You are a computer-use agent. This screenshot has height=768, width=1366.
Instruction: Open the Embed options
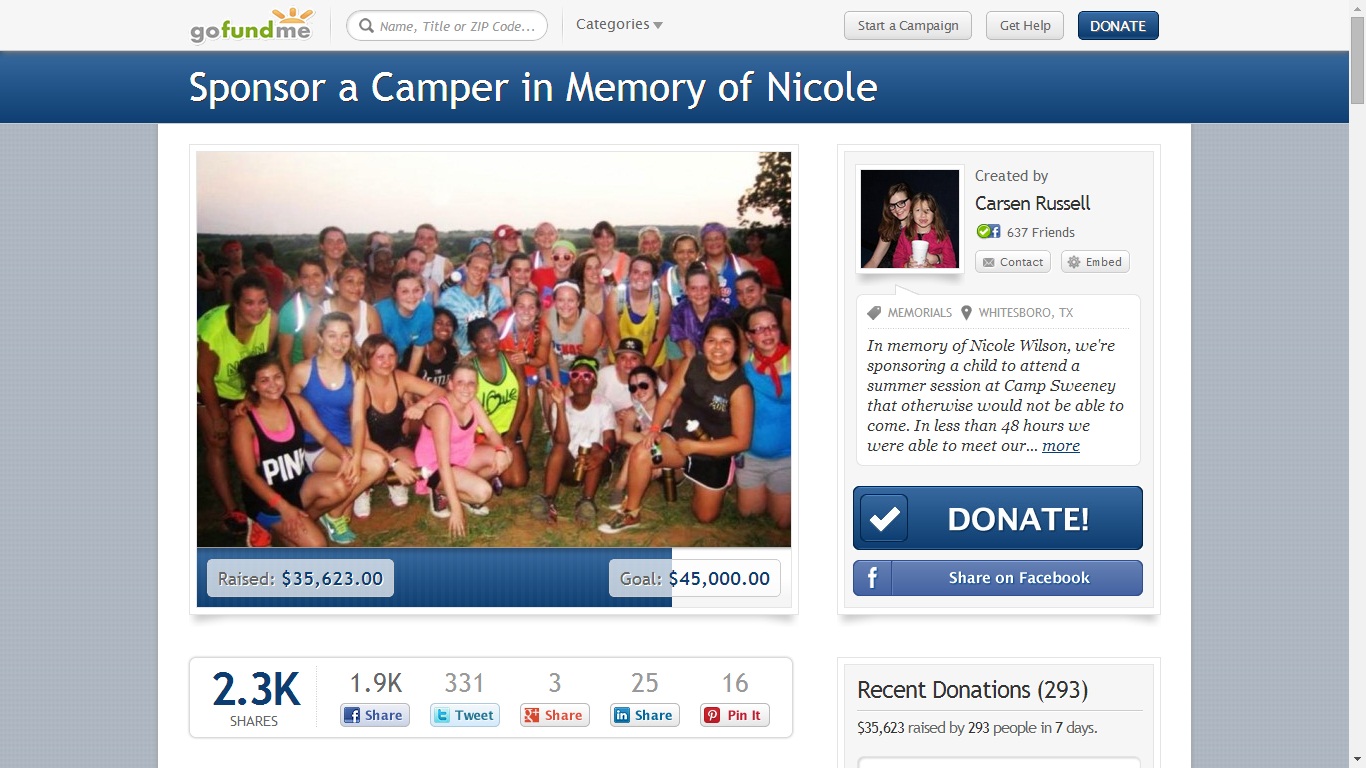[1095, 262]
